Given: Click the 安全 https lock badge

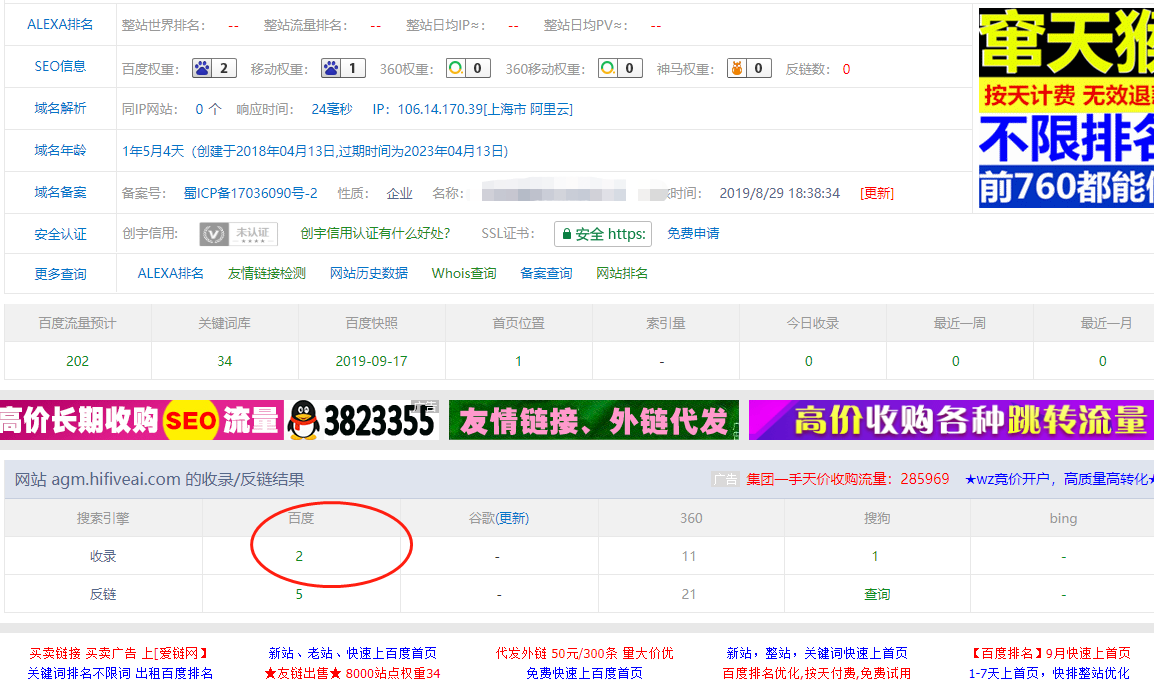Looking at the screenshot, I should [x=603, y=234].
